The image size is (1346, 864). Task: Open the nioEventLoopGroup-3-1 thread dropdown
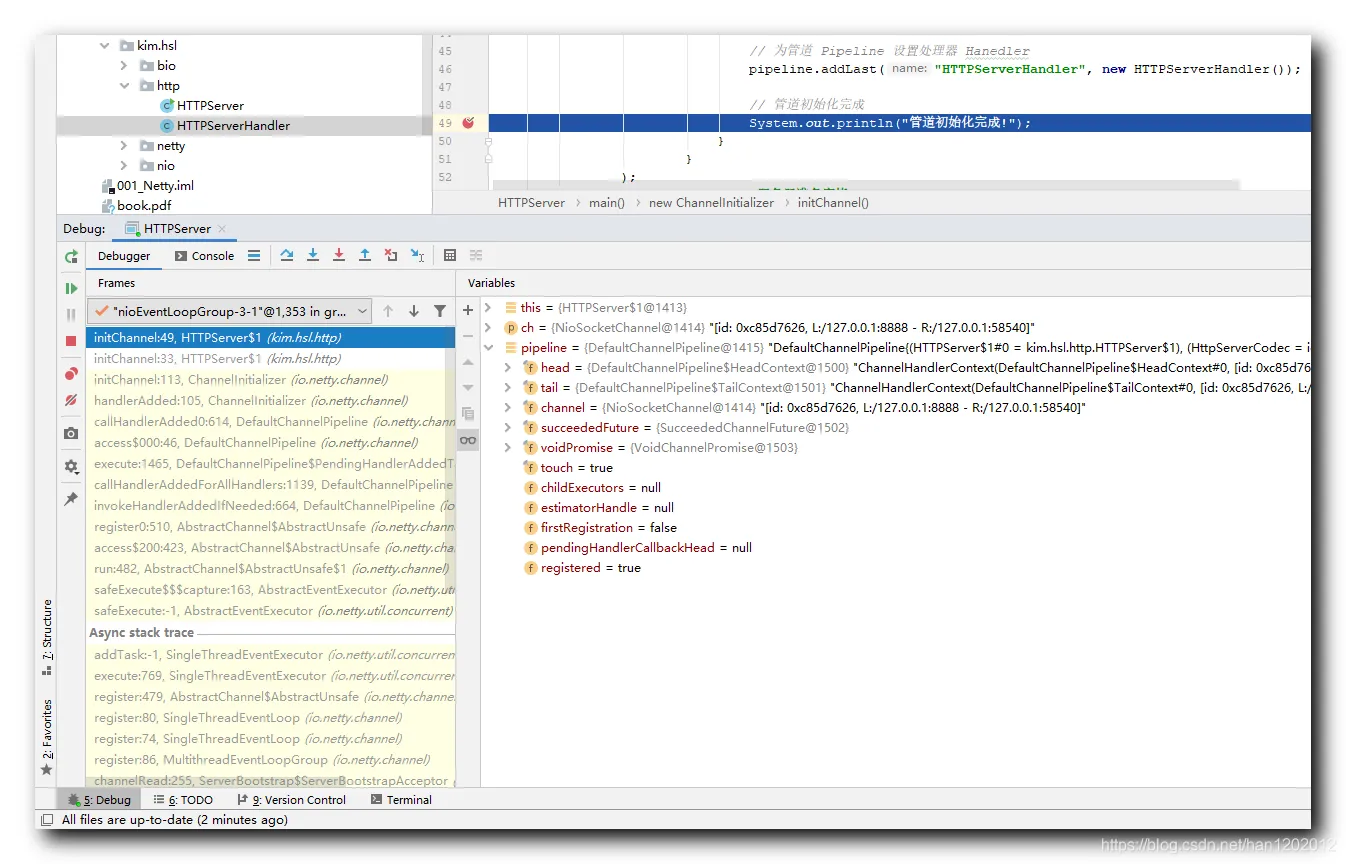point(229,312)
